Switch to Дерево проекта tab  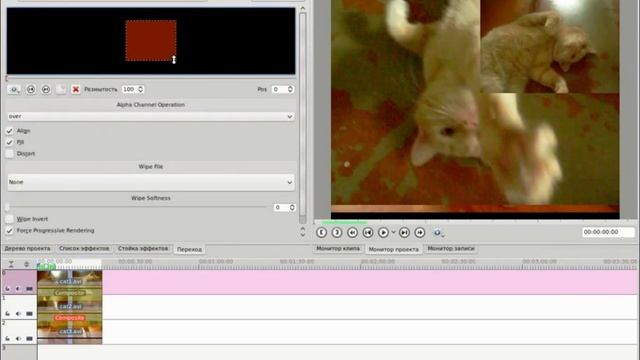coord(27,249)
